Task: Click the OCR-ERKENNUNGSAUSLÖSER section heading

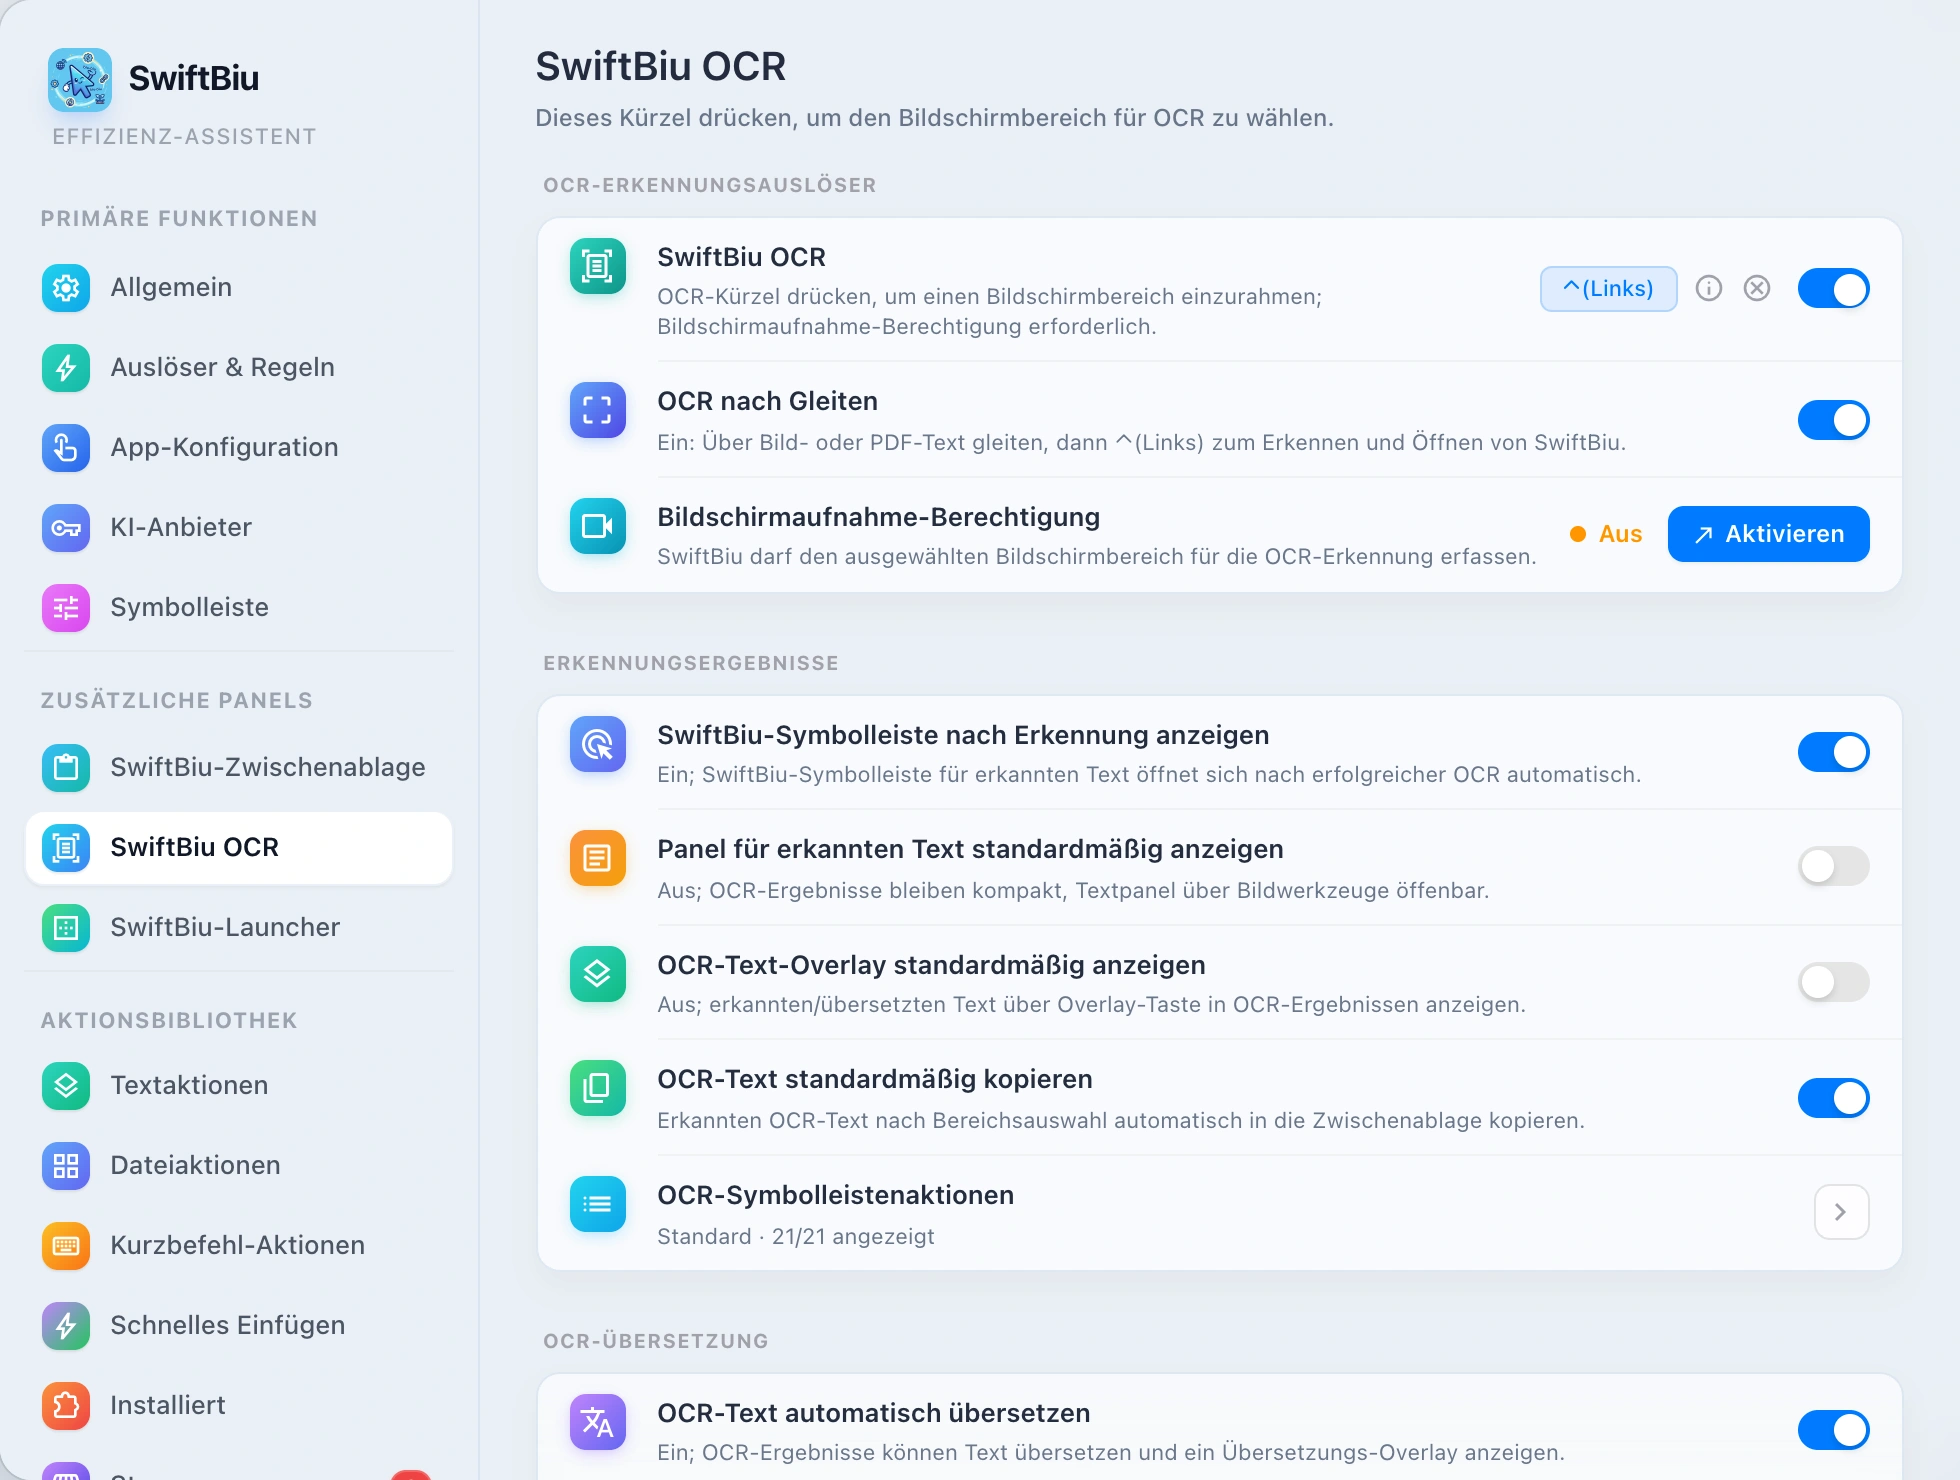Action: [710, 185]
